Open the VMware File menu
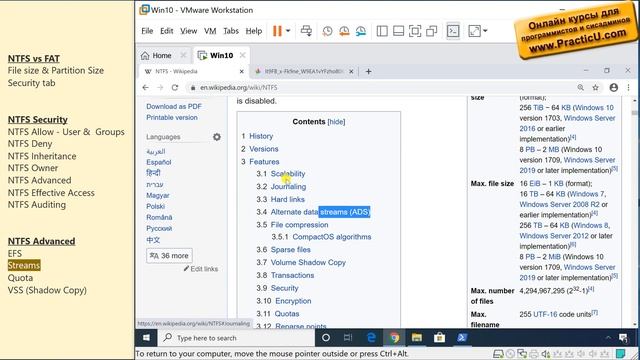Viewport: 640px width, 360px height. 147,31
